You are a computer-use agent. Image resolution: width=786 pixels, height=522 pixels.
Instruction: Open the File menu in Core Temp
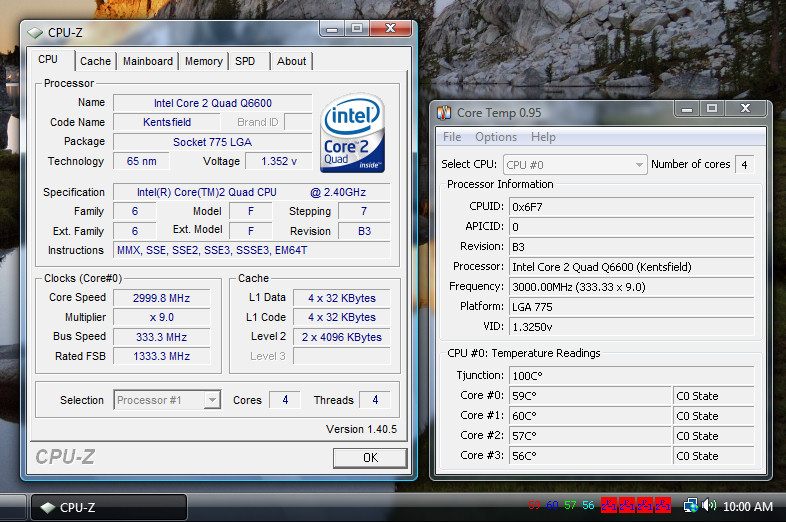(x=452, y=137)
